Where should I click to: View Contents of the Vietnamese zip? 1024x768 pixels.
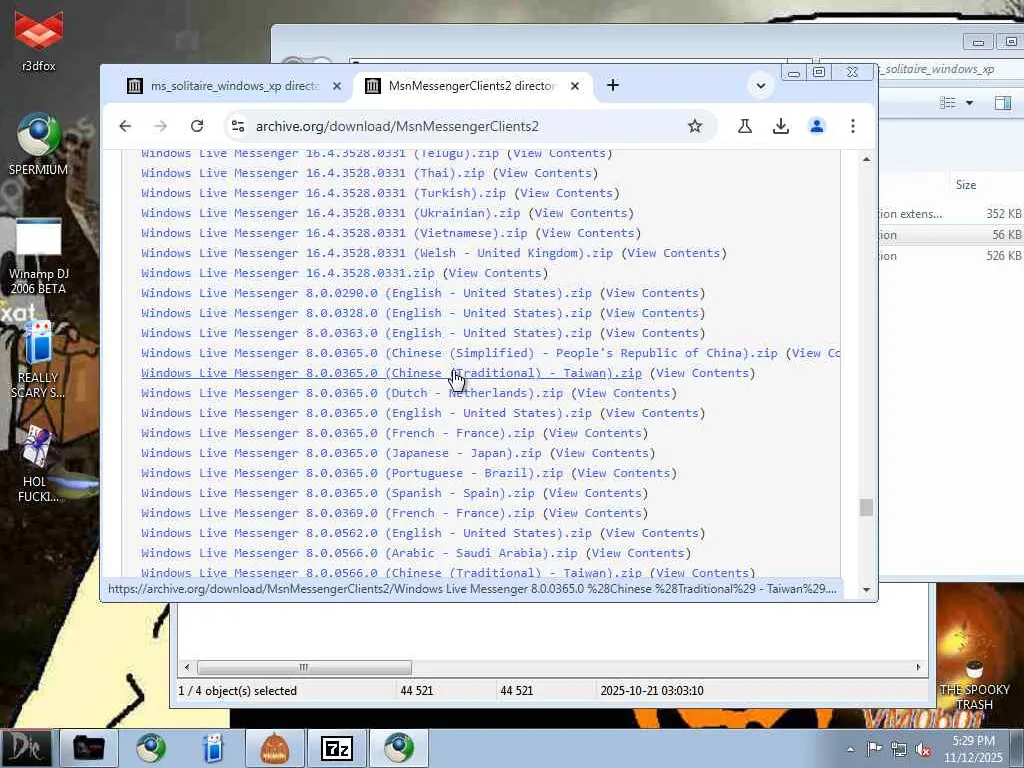tap(588, 233)
